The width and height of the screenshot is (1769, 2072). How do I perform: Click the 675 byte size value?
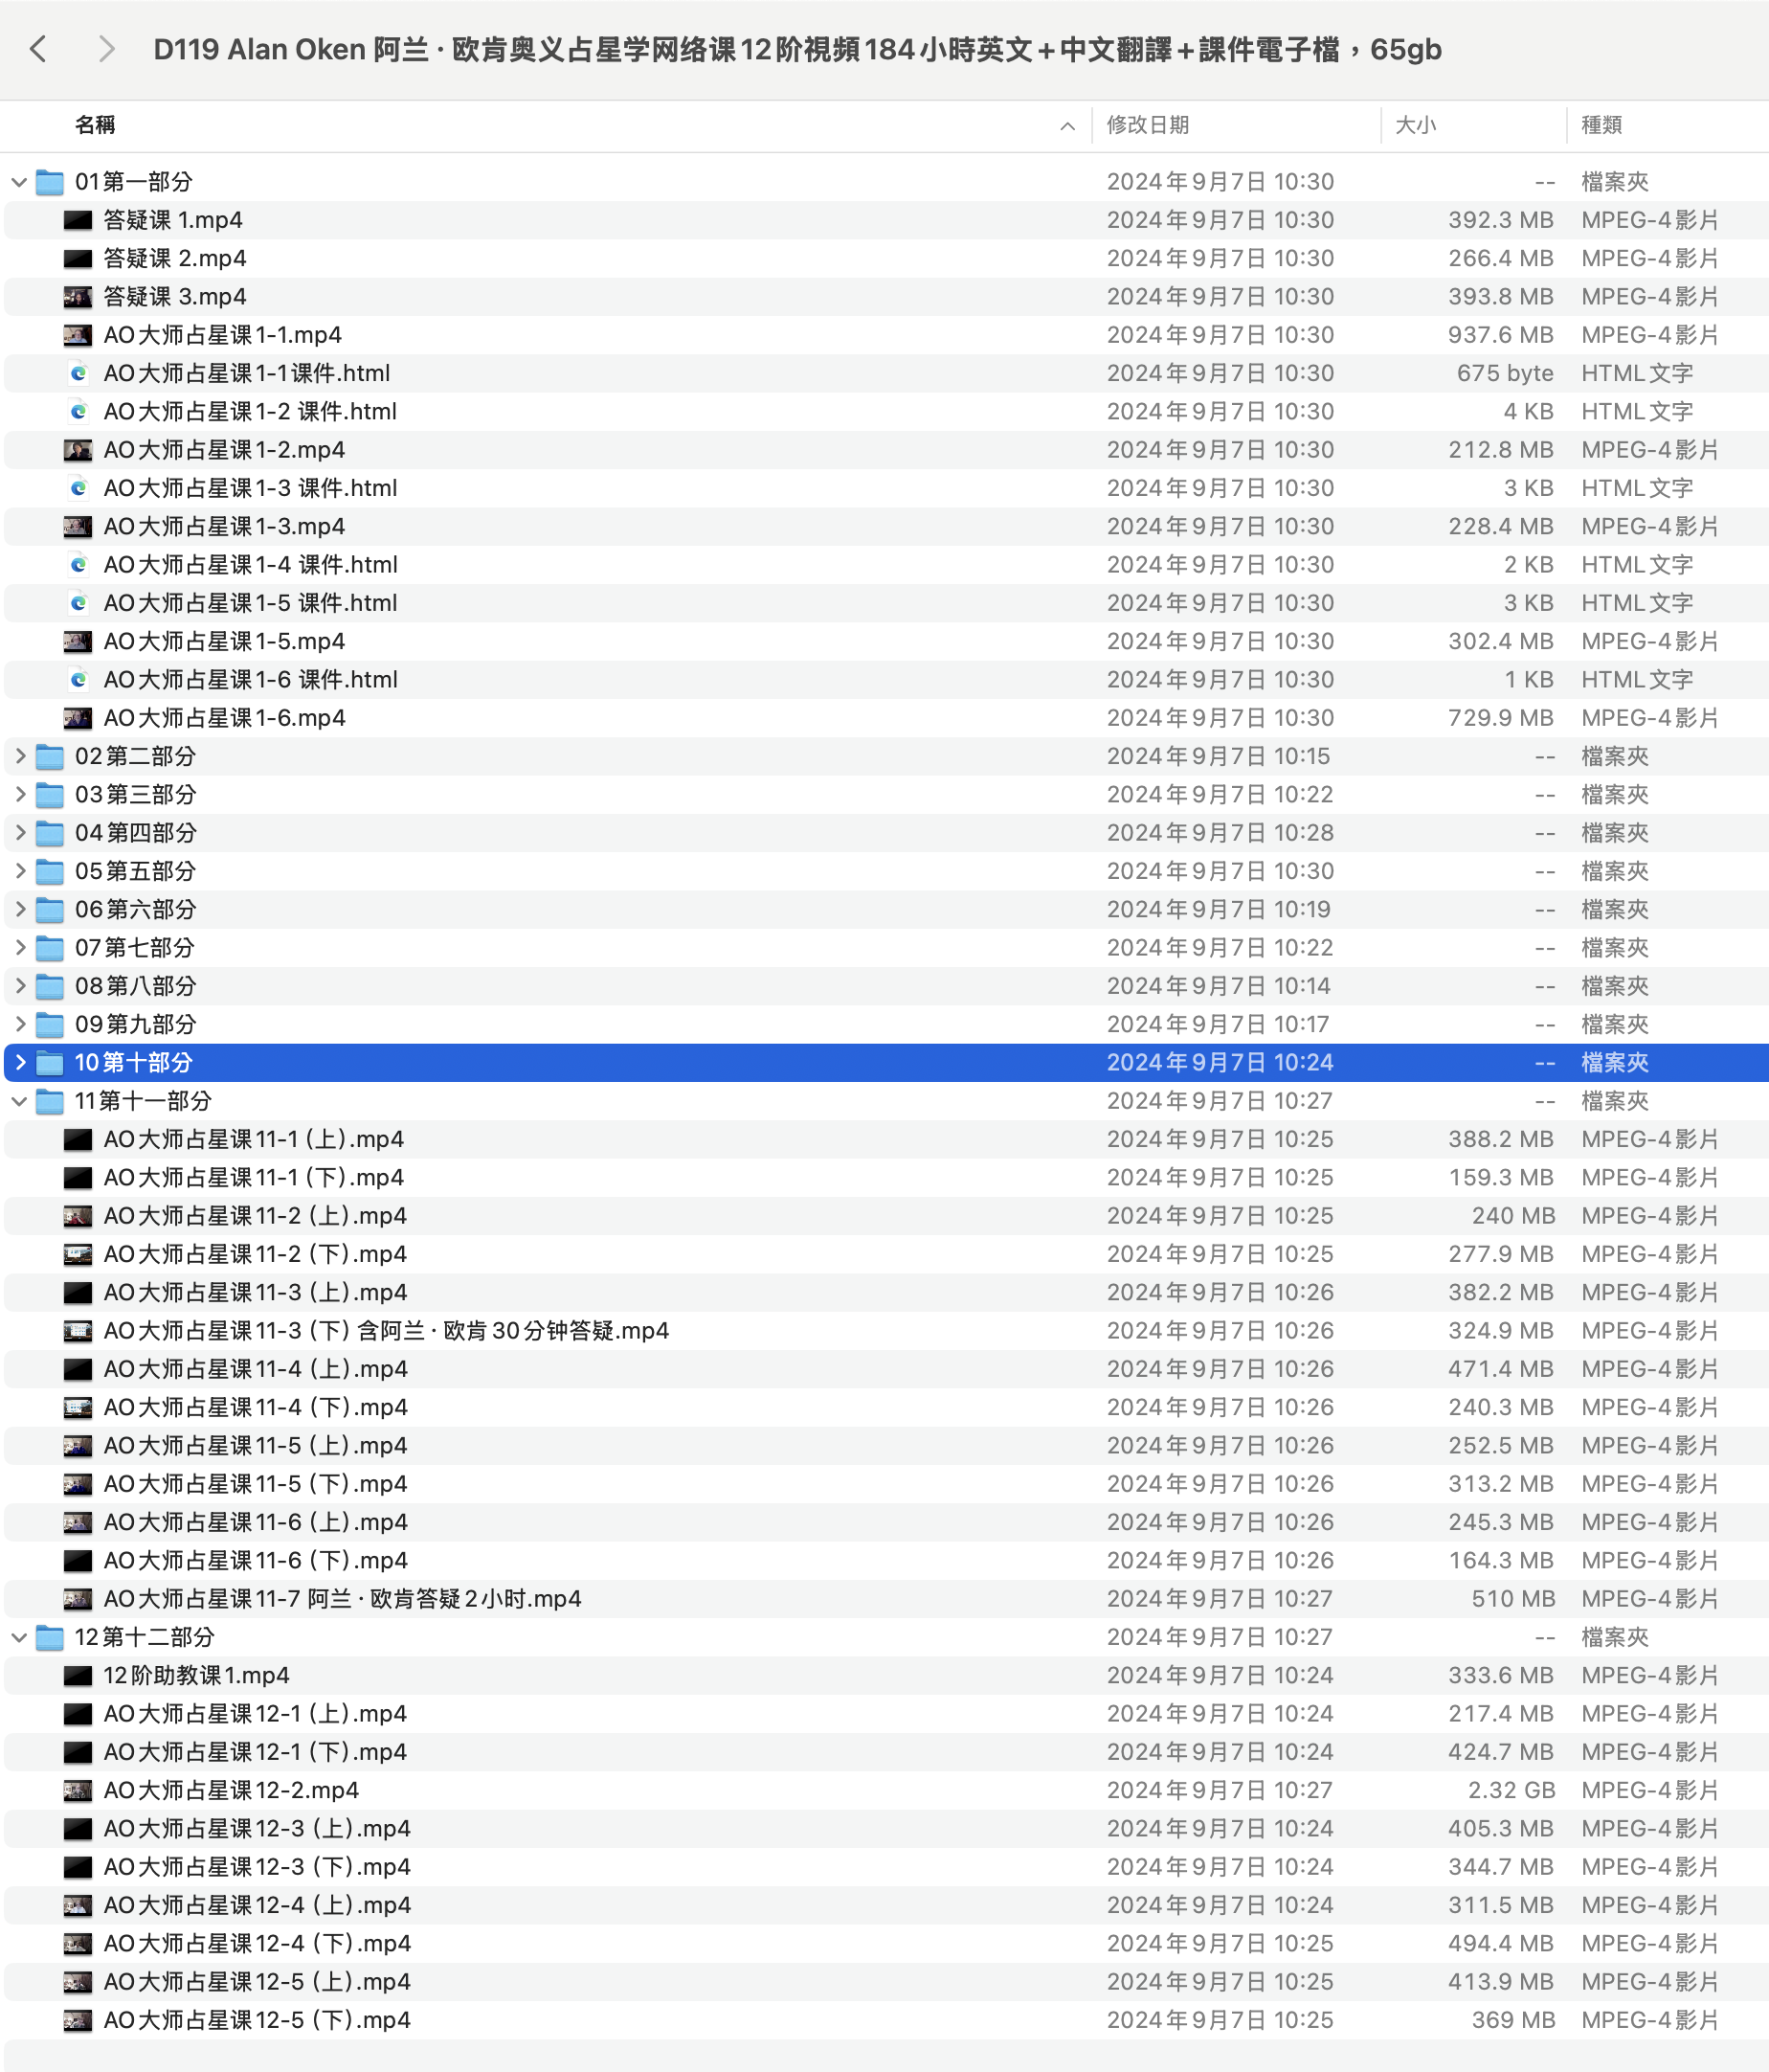click(1505, 373)
